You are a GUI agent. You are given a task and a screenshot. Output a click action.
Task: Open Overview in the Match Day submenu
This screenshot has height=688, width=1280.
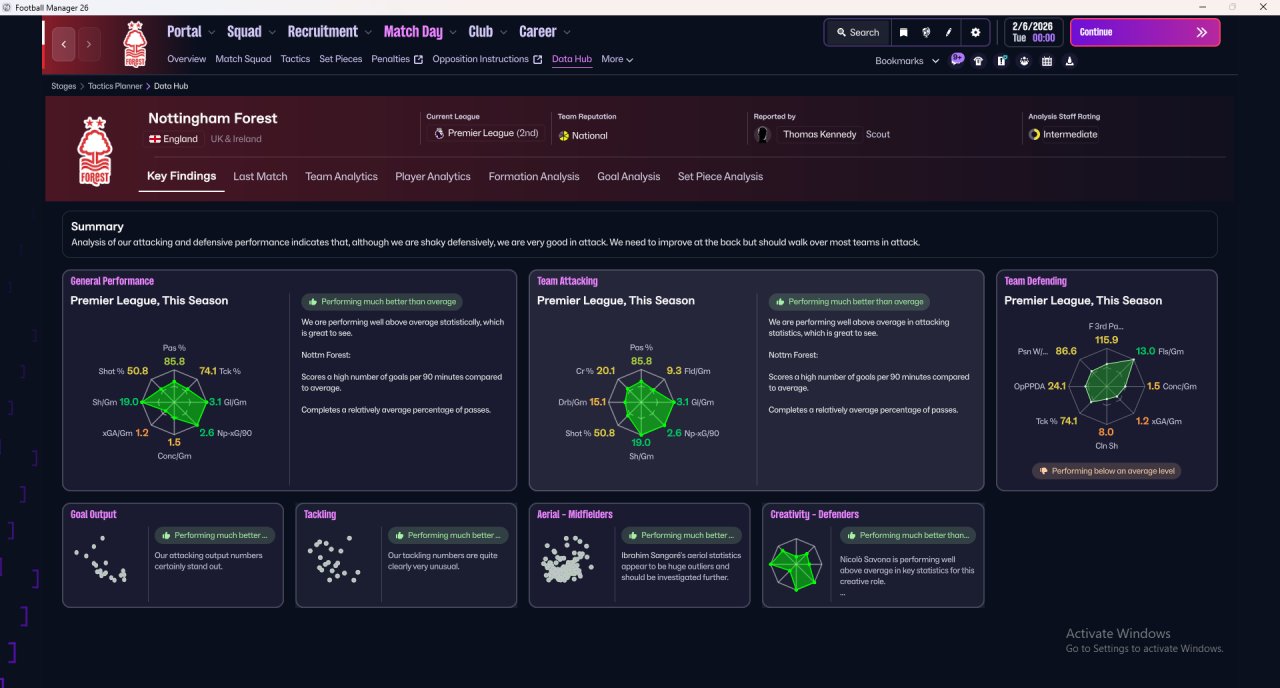pyautogui.click(x=187, y=59)
